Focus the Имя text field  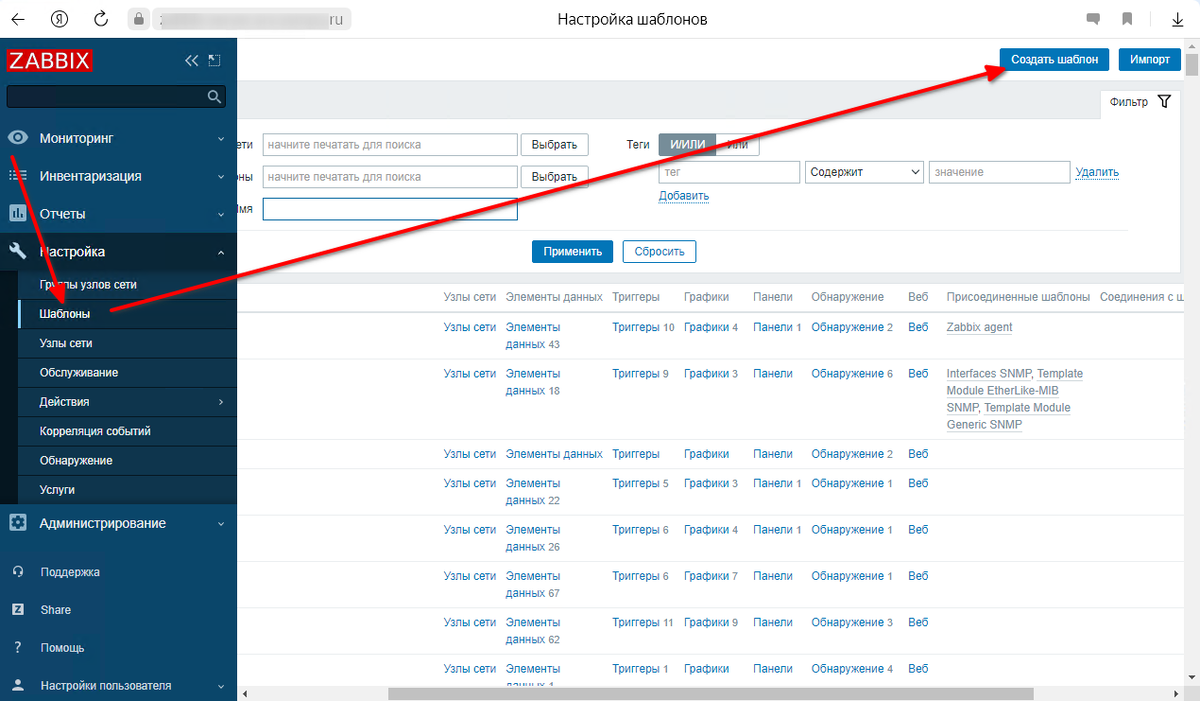click(x=390, y=209)
